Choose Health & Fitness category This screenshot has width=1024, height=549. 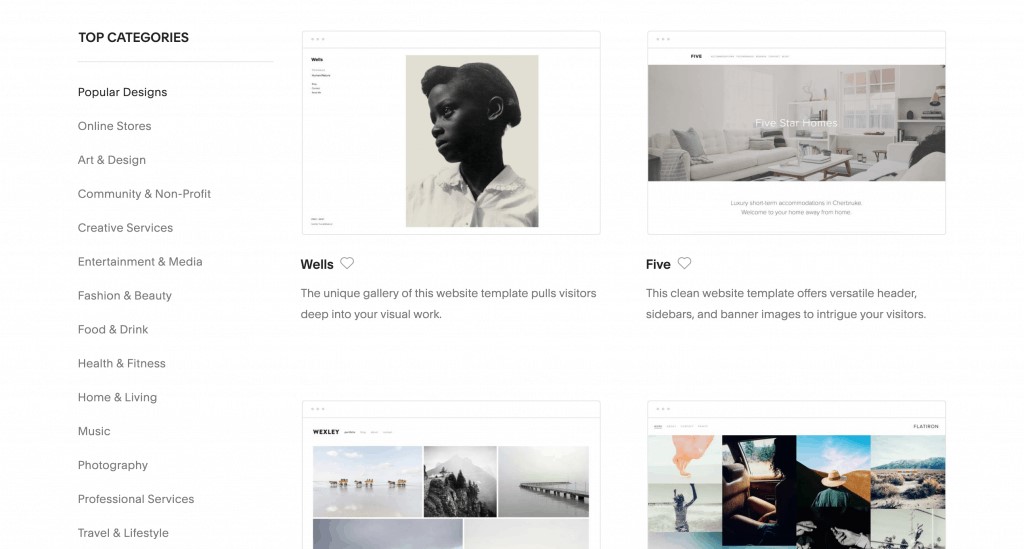pyautogui.click(x=121, y=364)
